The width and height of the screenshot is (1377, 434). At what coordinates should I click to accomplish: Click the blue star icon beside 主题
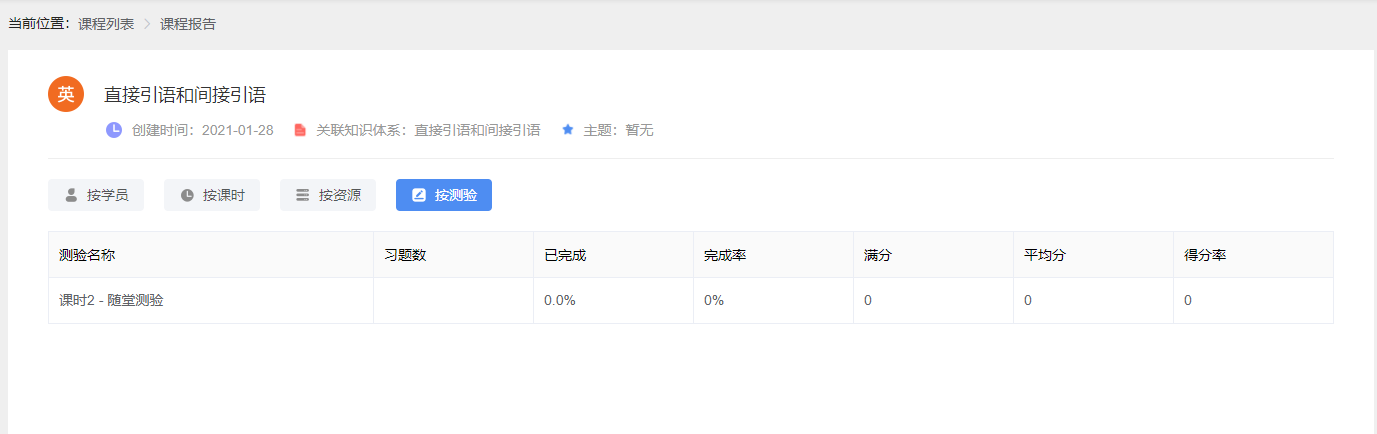pyautogui.click(x=568, y=130)
